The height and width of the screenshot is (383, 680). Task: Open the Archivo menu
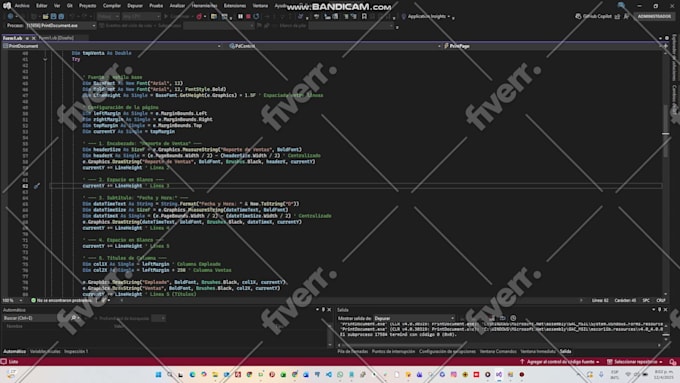point(22,6)
